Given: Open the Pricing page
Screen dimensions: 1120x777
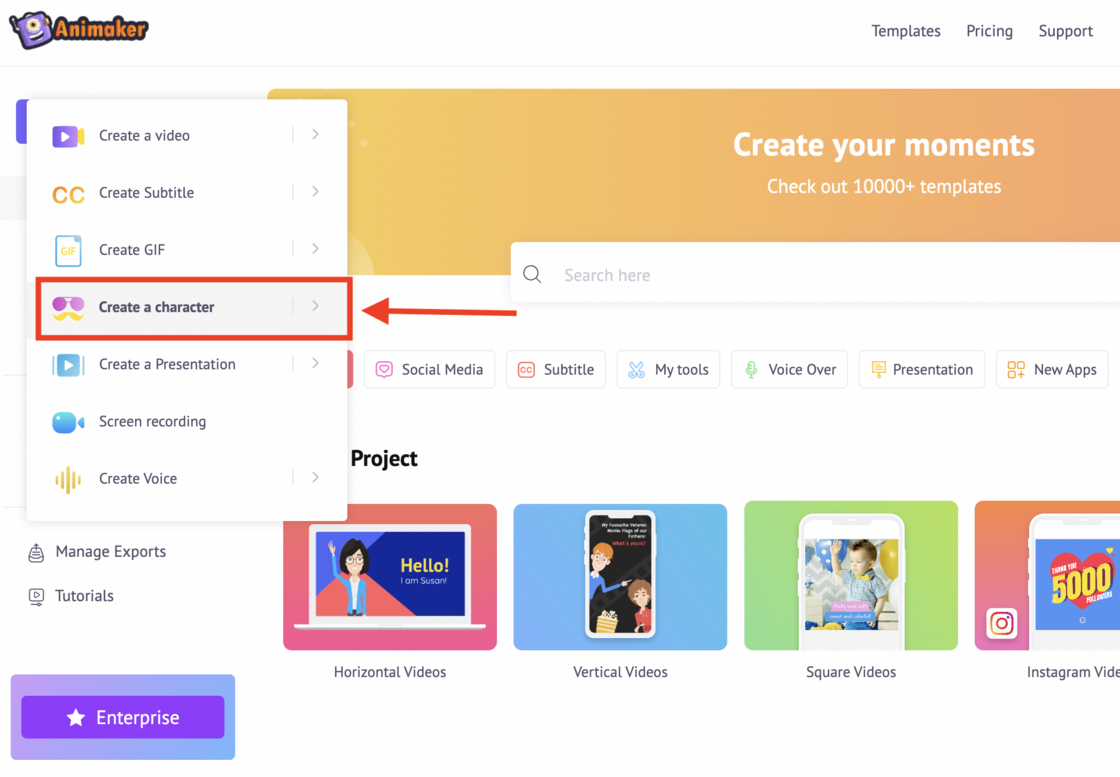Looking at the screenshot, I should [x=989, y=31].
